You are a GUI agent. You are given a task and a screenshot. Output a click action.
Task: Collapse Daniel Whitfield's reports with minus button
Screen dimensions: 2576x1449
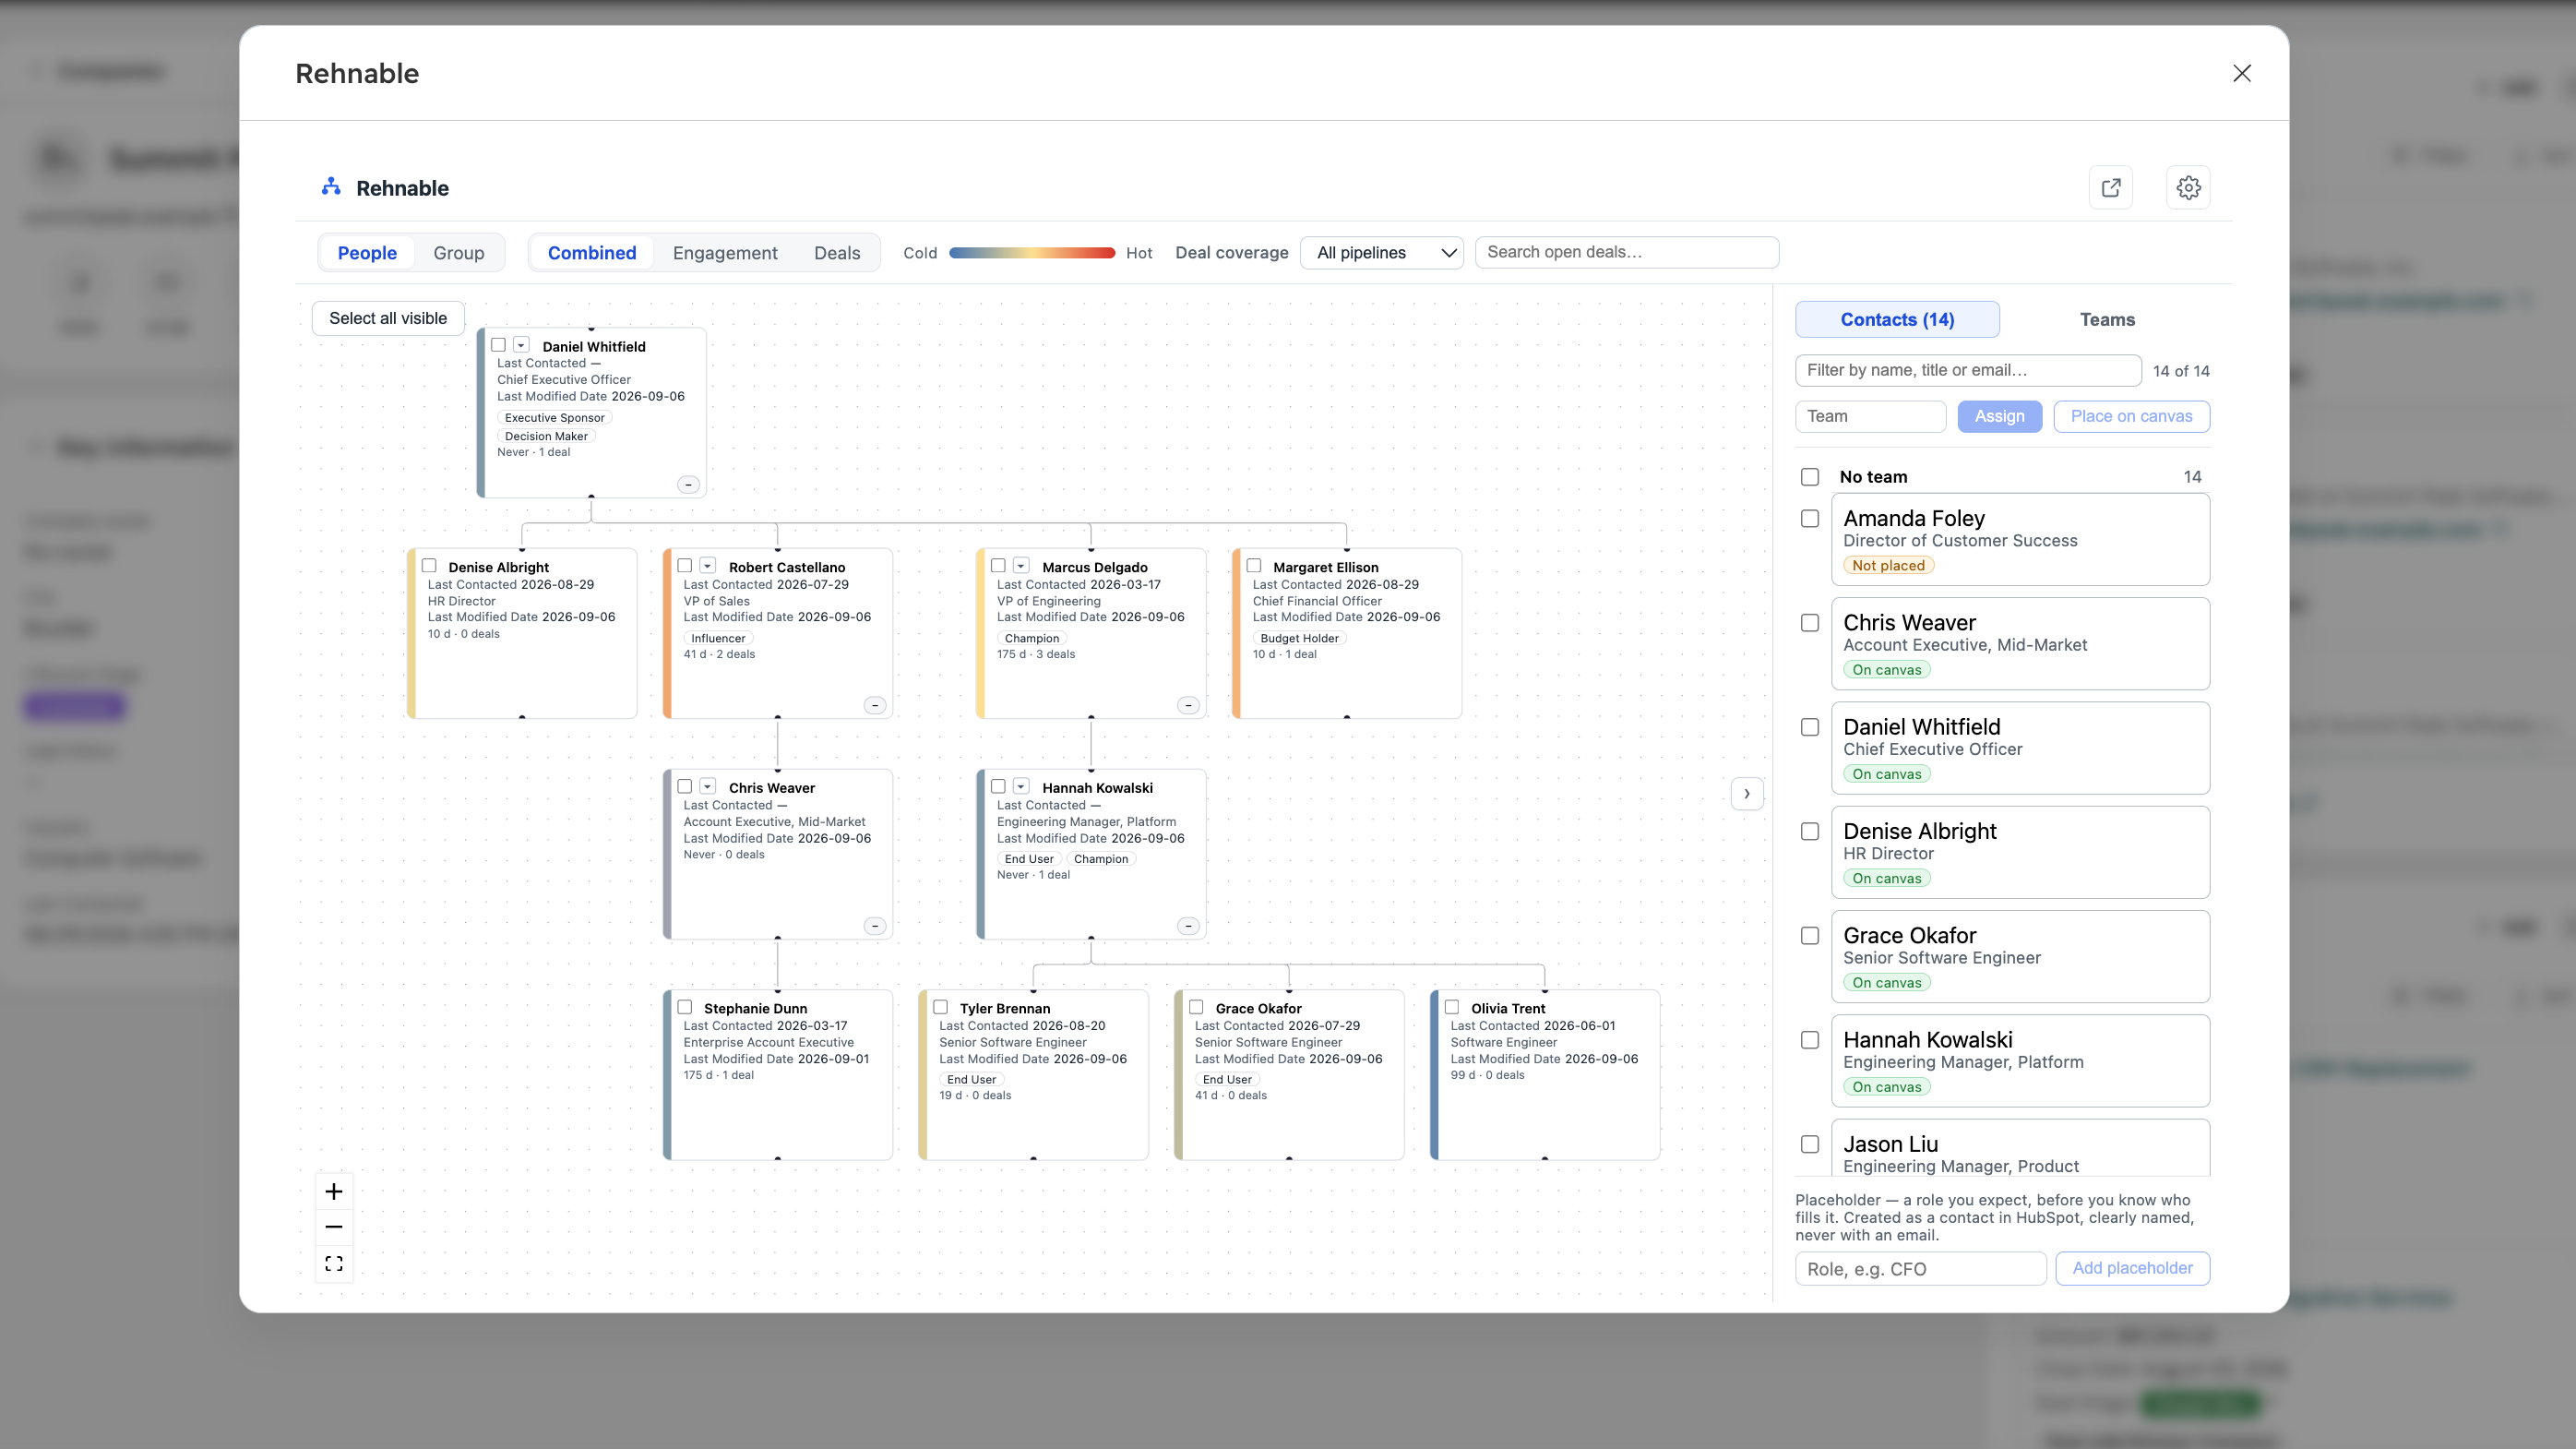(688, 485)
